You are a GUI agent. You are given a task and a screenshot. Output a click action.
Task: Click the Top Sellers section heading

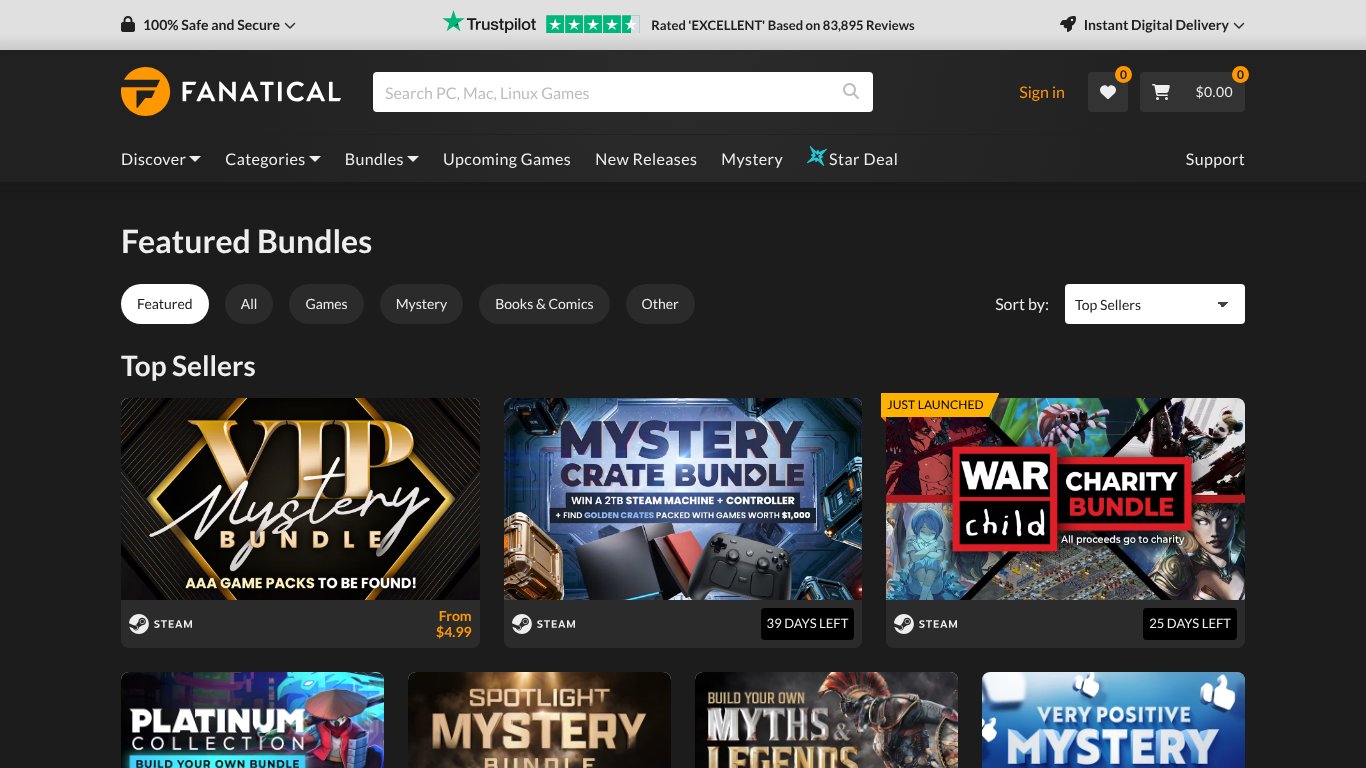point(188,366)
